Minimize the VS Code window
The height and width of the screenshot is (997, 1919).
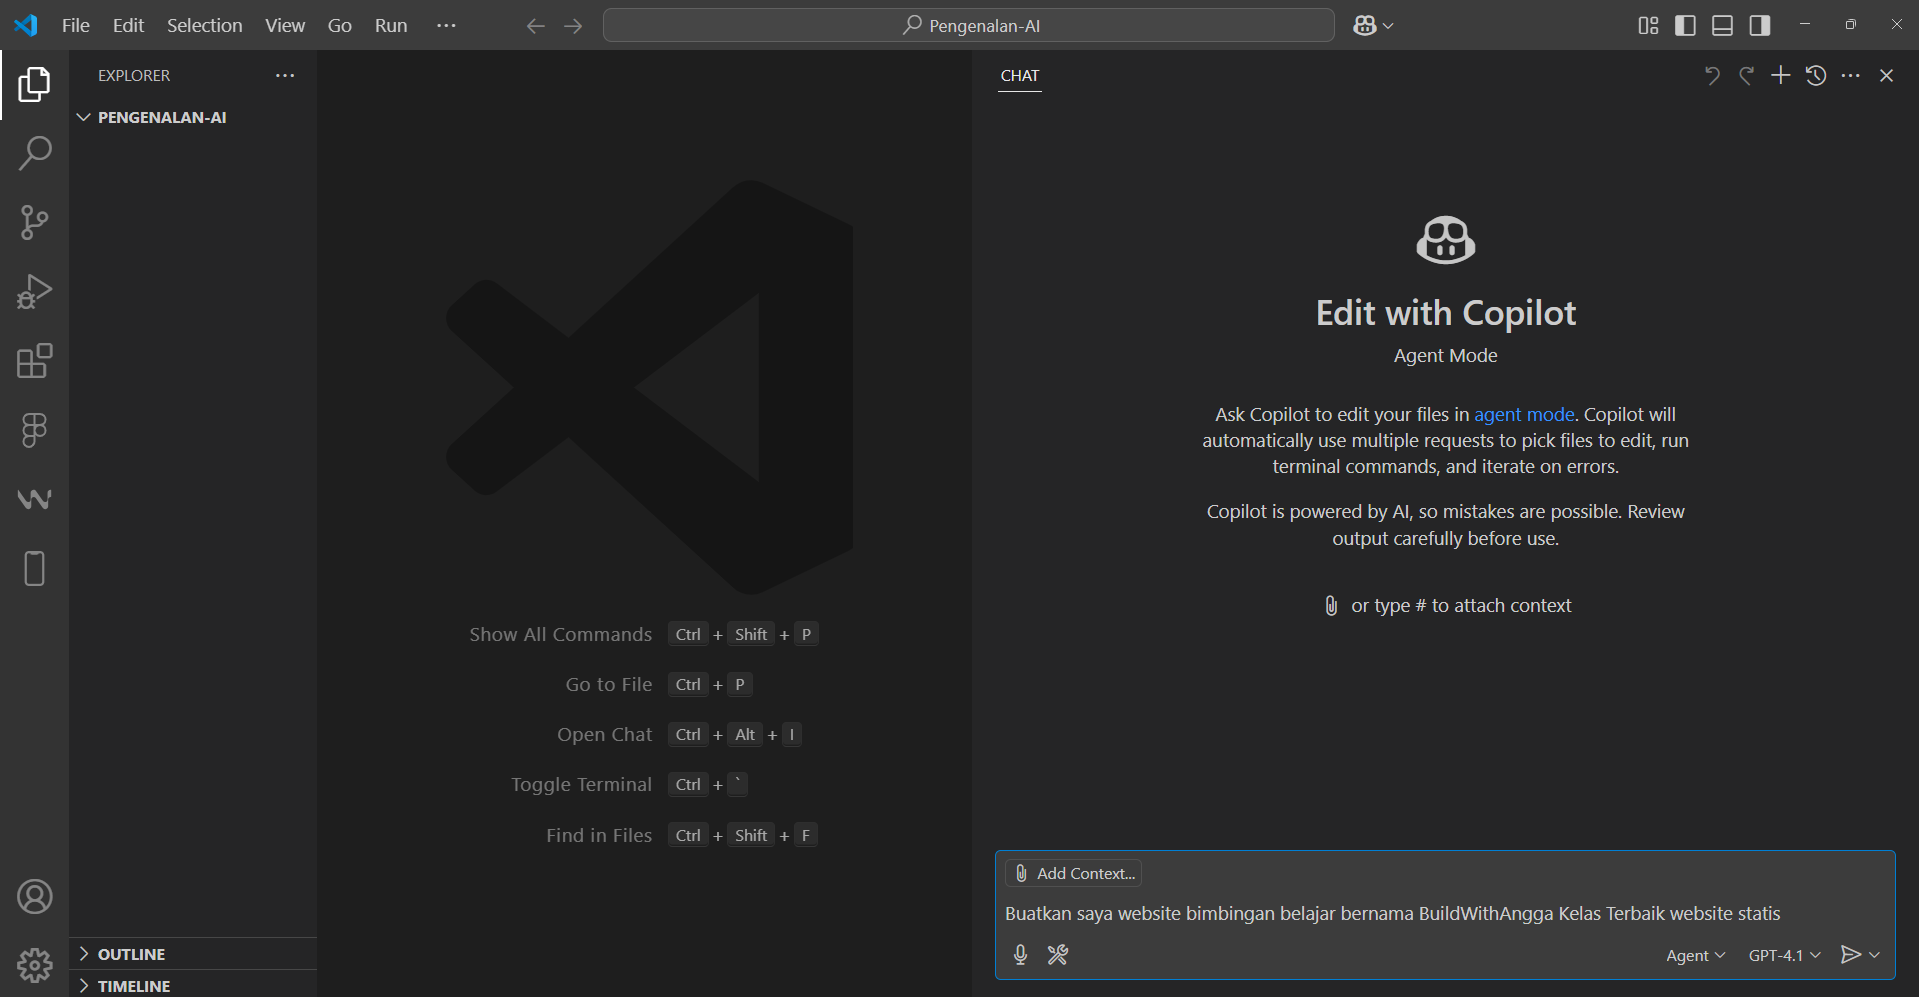point(1805,24)
